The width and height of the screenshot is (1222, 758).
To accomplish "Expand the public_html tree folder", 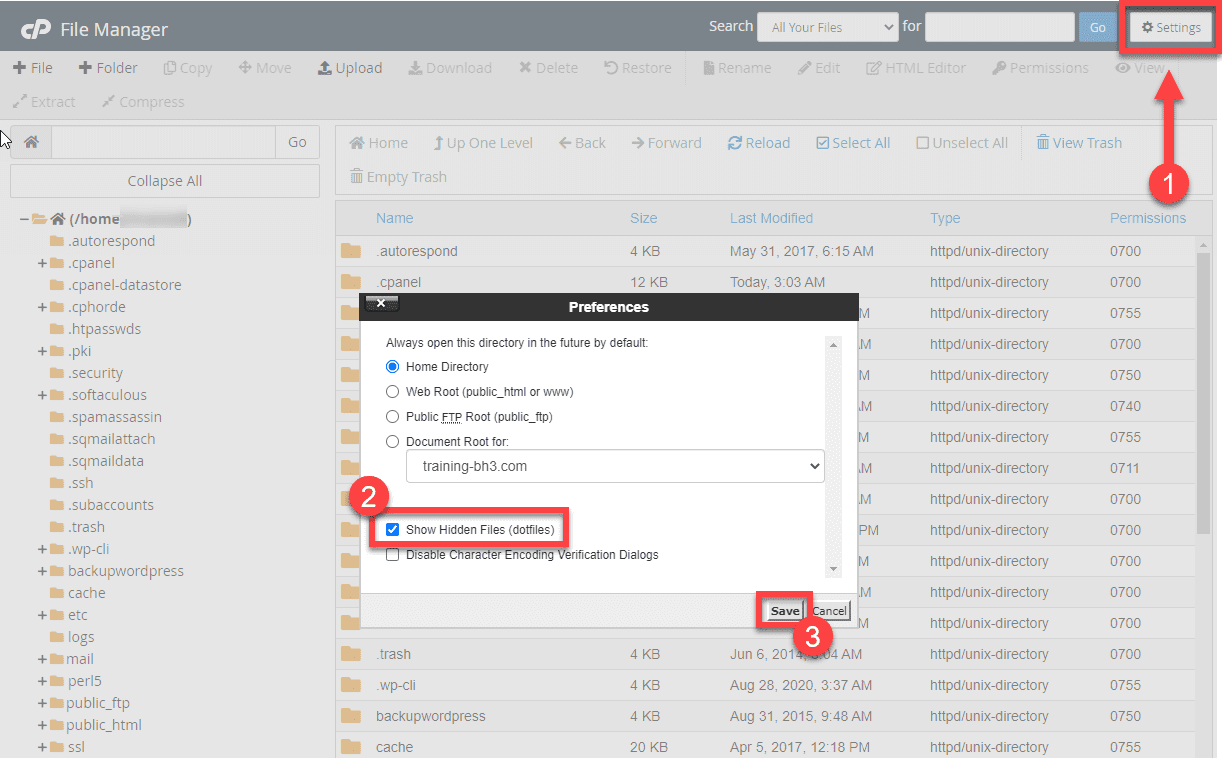I will coord(43,725).
